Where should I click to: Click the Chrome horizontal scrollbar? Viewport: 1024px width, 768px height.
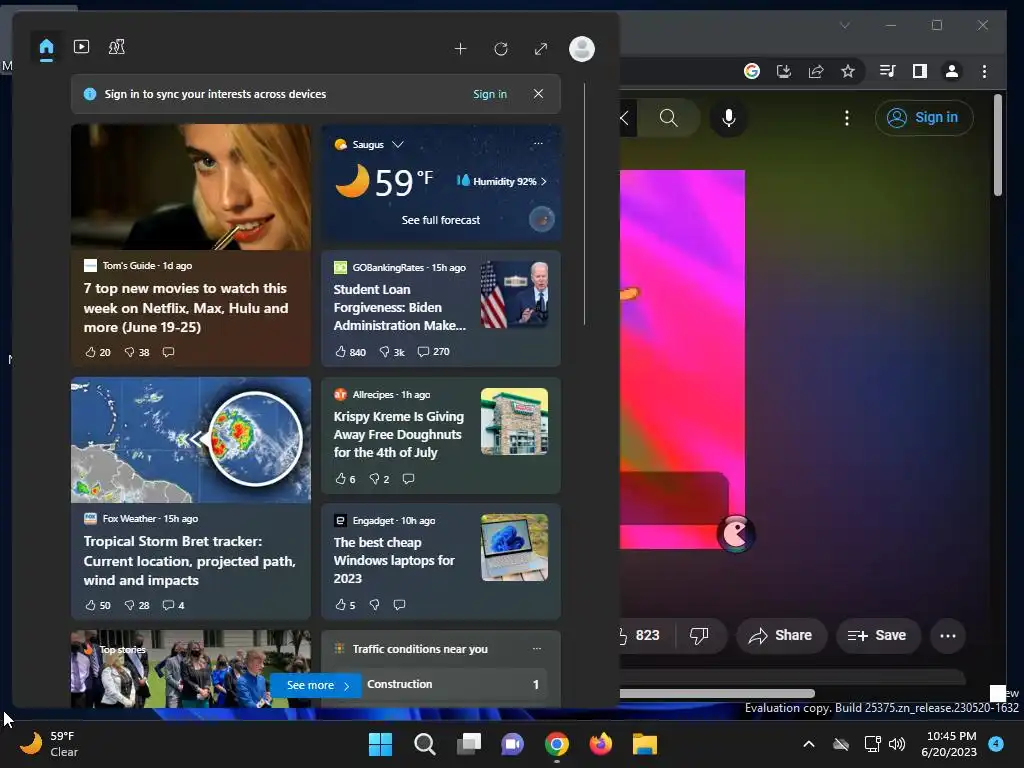717,693
